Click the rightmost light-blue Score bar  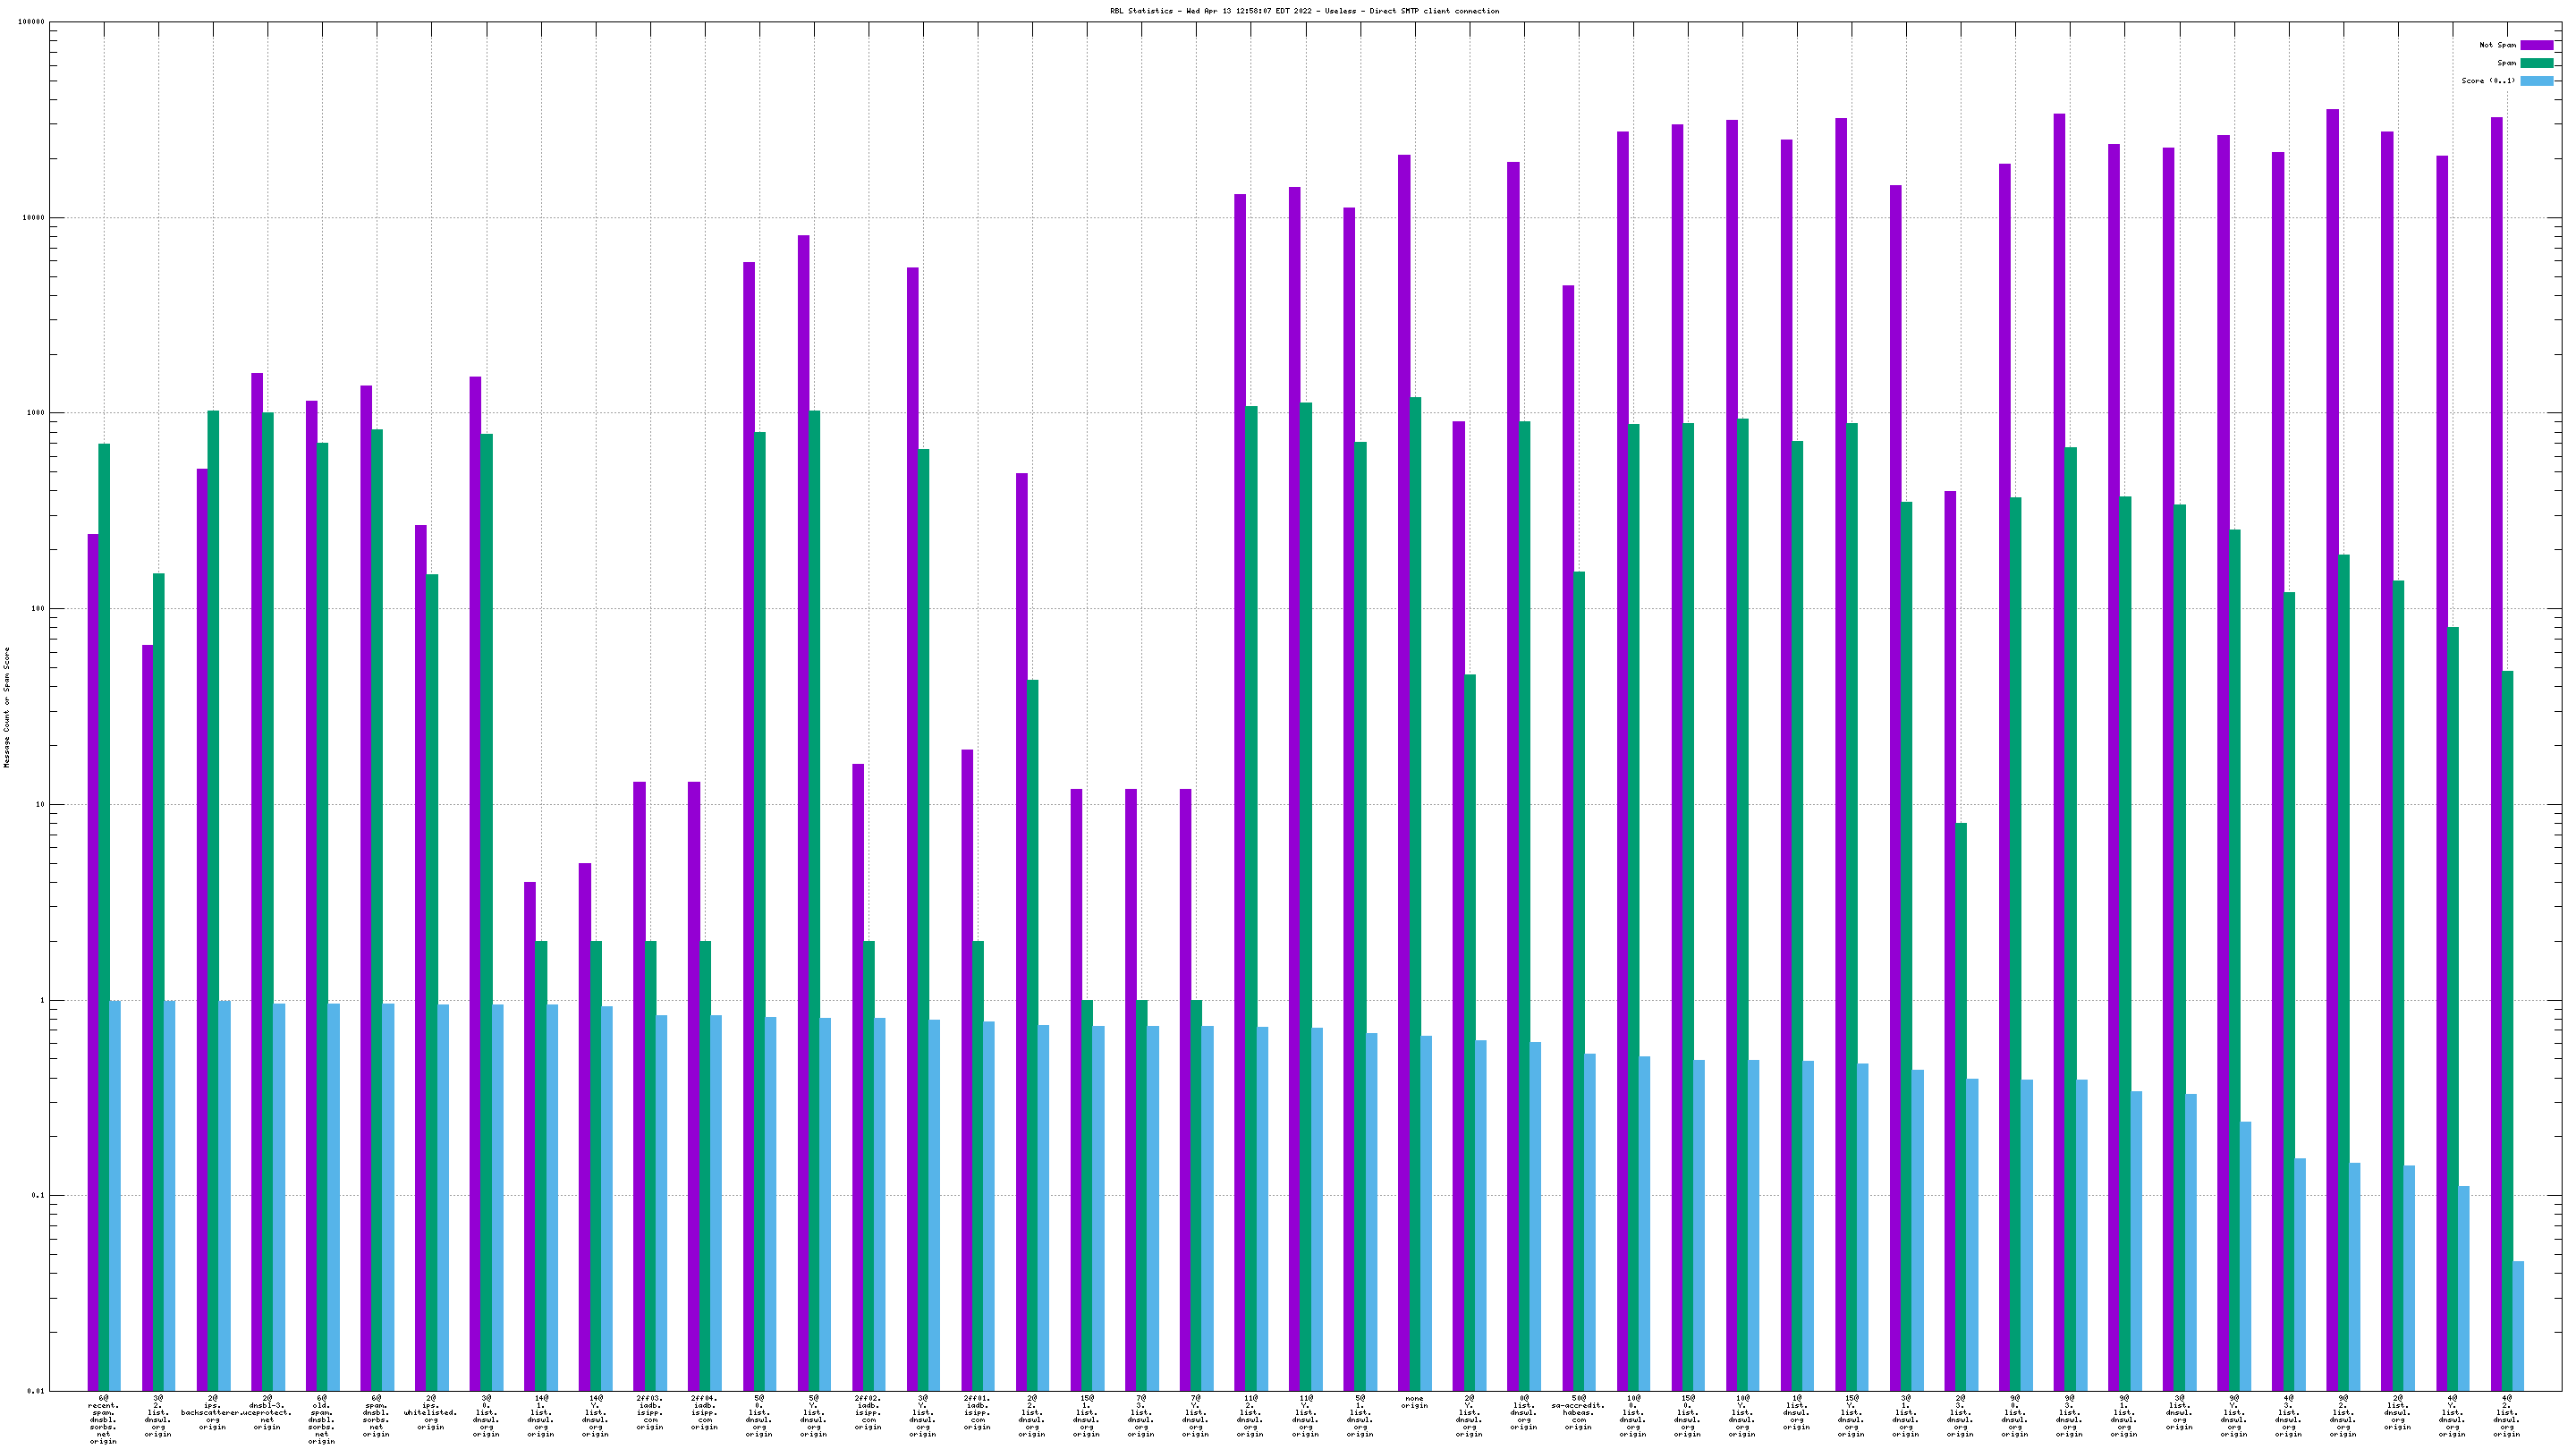[x=2518, y=1325]
